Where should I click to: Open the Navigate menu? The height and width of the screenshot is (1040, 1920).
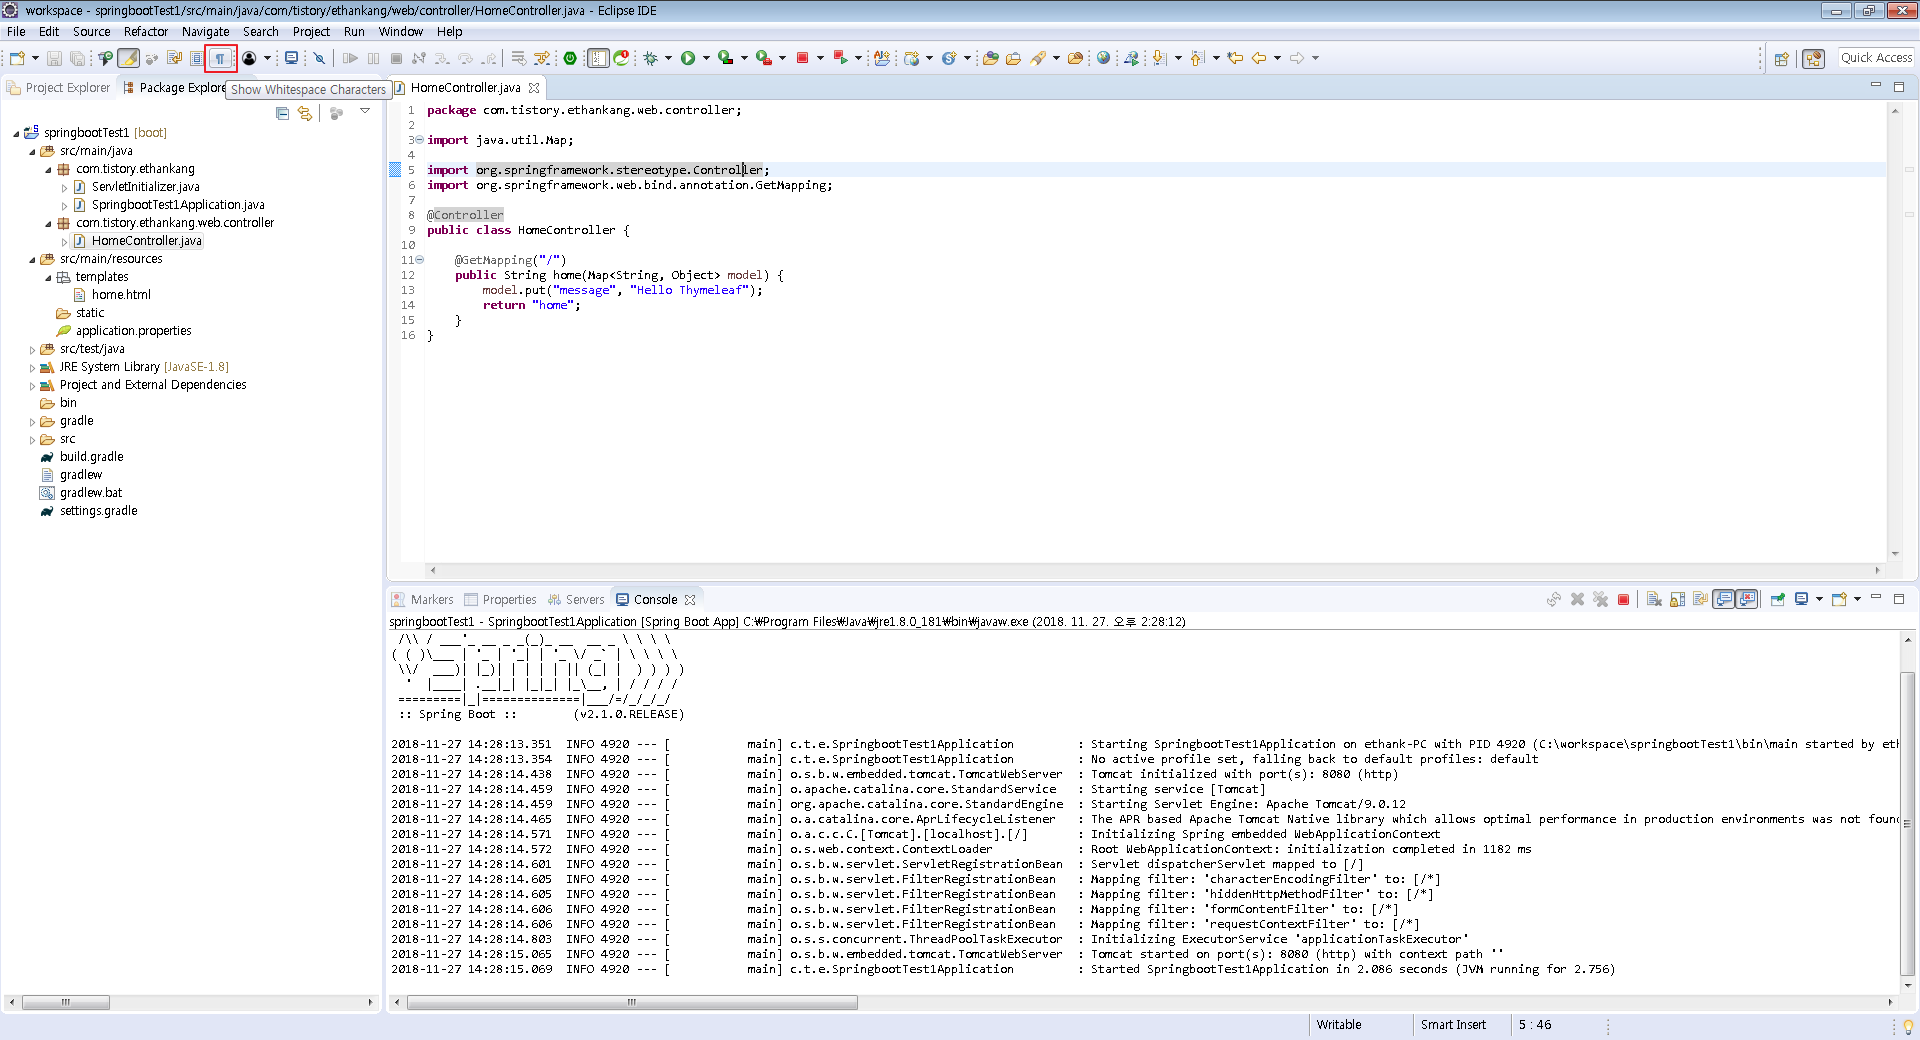pyautogui.click(x=206, y=32)
